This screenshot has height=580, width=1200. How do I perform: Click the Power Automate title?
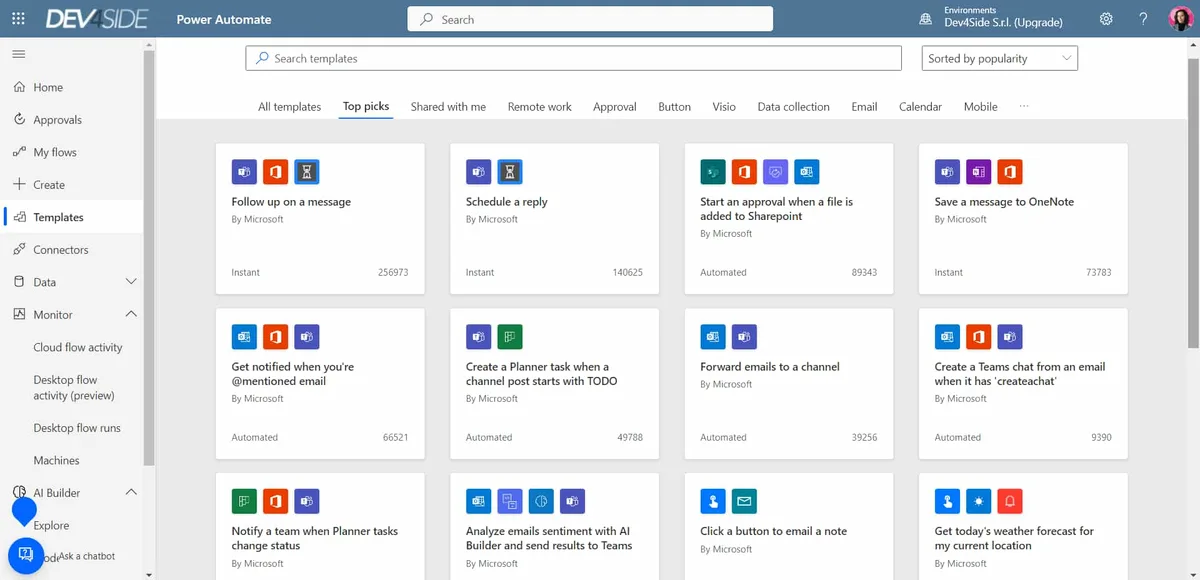click(224, 19)
